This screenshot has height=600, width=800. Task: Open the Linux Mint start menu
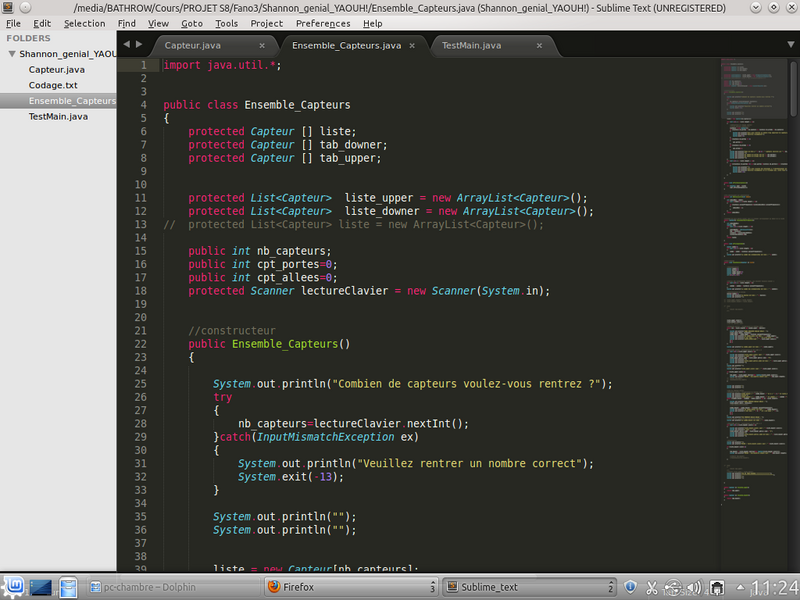point(14,587)
